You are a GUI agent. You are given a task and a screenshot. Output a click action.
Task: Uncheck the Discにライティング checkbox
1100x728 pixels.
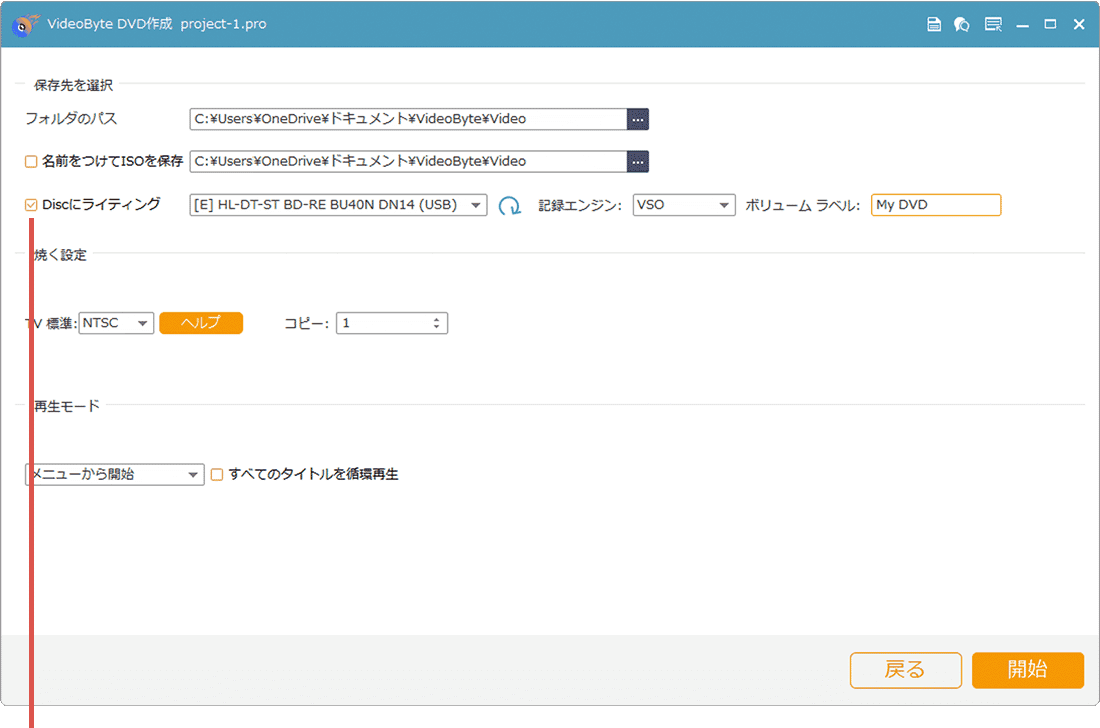tap(31, 205)
